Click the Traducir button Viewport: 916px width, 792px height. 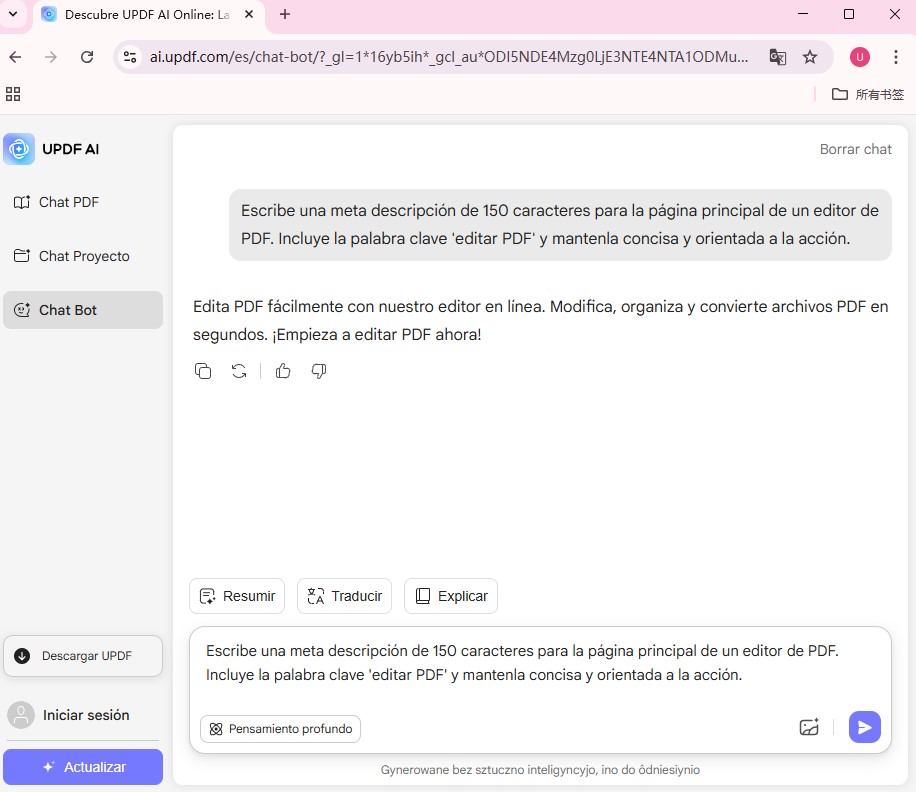tap(344, 596)
